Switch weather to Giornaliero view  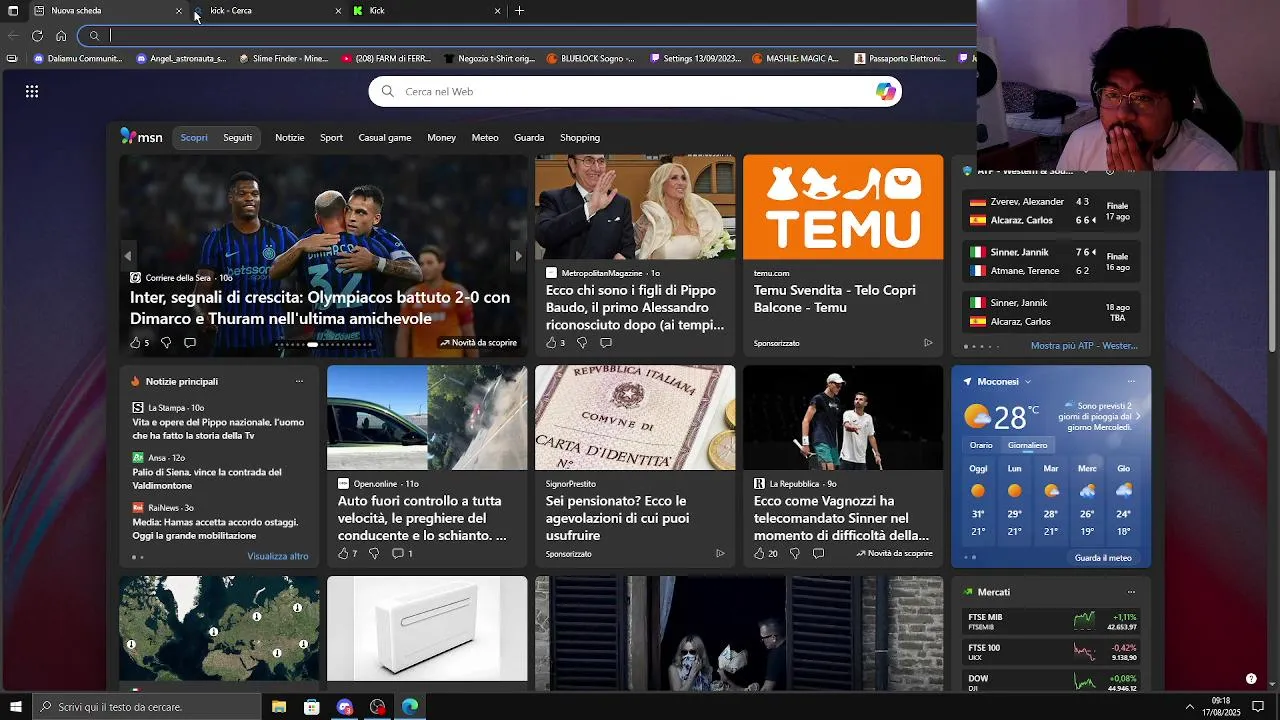(x=1027, y=445)
